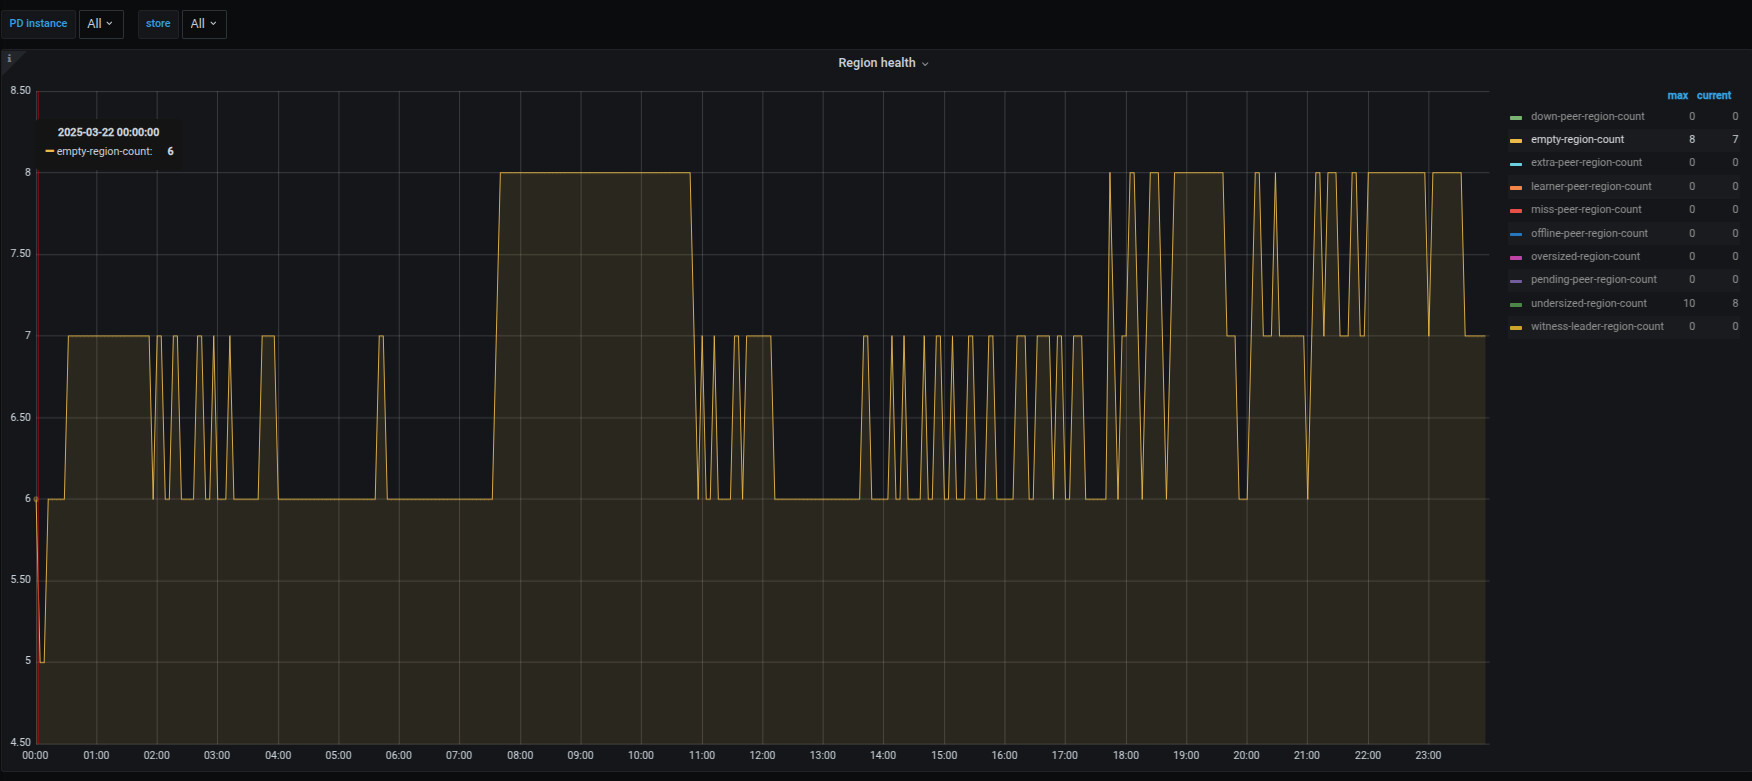Image resolution: width=1752 pixels, height=781 pixels.
Task: Toggle empty-region-count series in legend
Action: [1577, 140]
